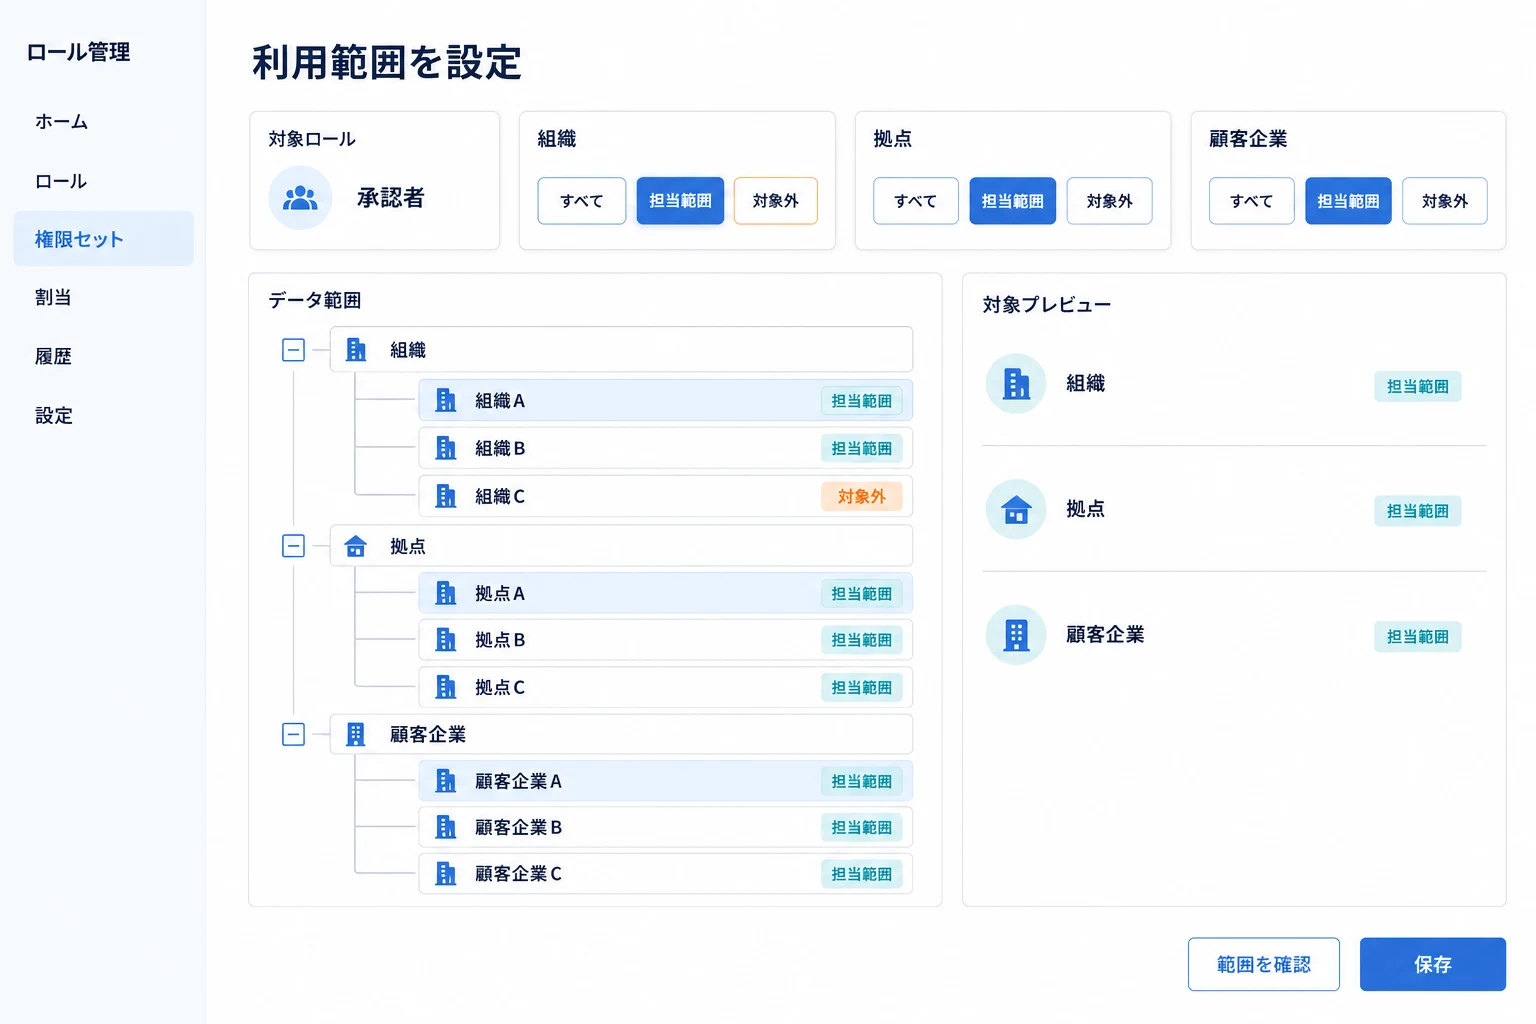Viewport: 1536px width, 1024px height.
Task: Collapse the 顧客企業 tree node
Action: pos(293,734)
